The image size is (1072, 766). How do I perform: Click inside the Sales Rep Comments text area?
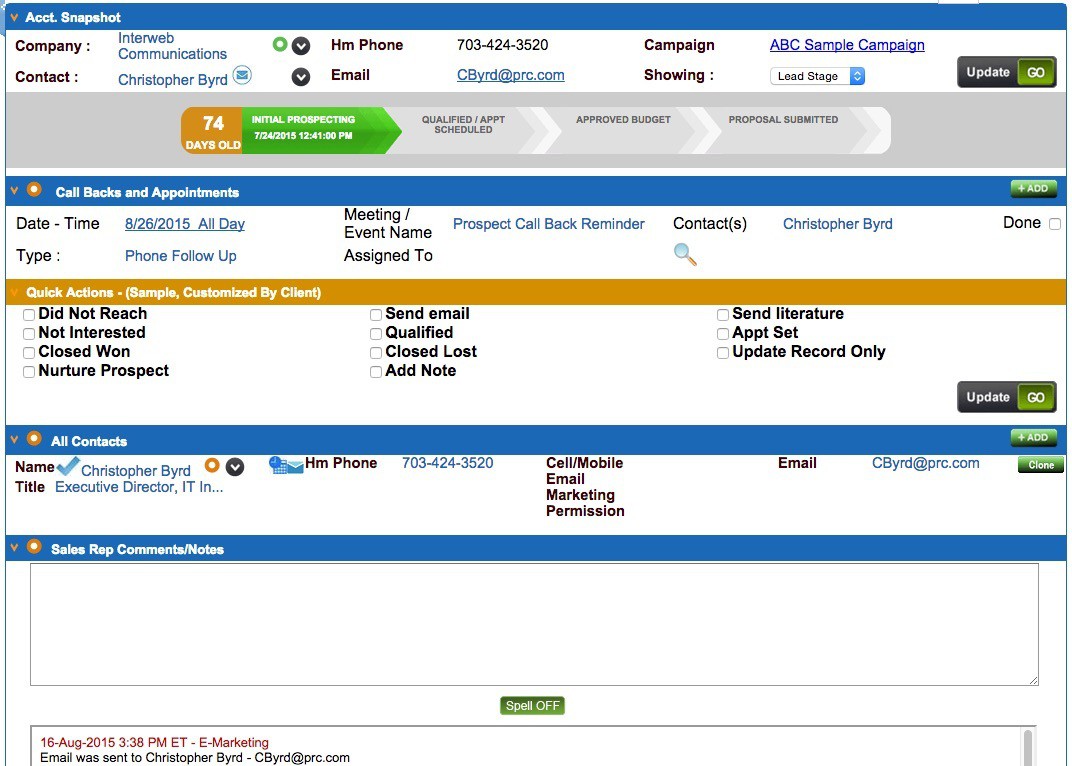pos(534,624)
